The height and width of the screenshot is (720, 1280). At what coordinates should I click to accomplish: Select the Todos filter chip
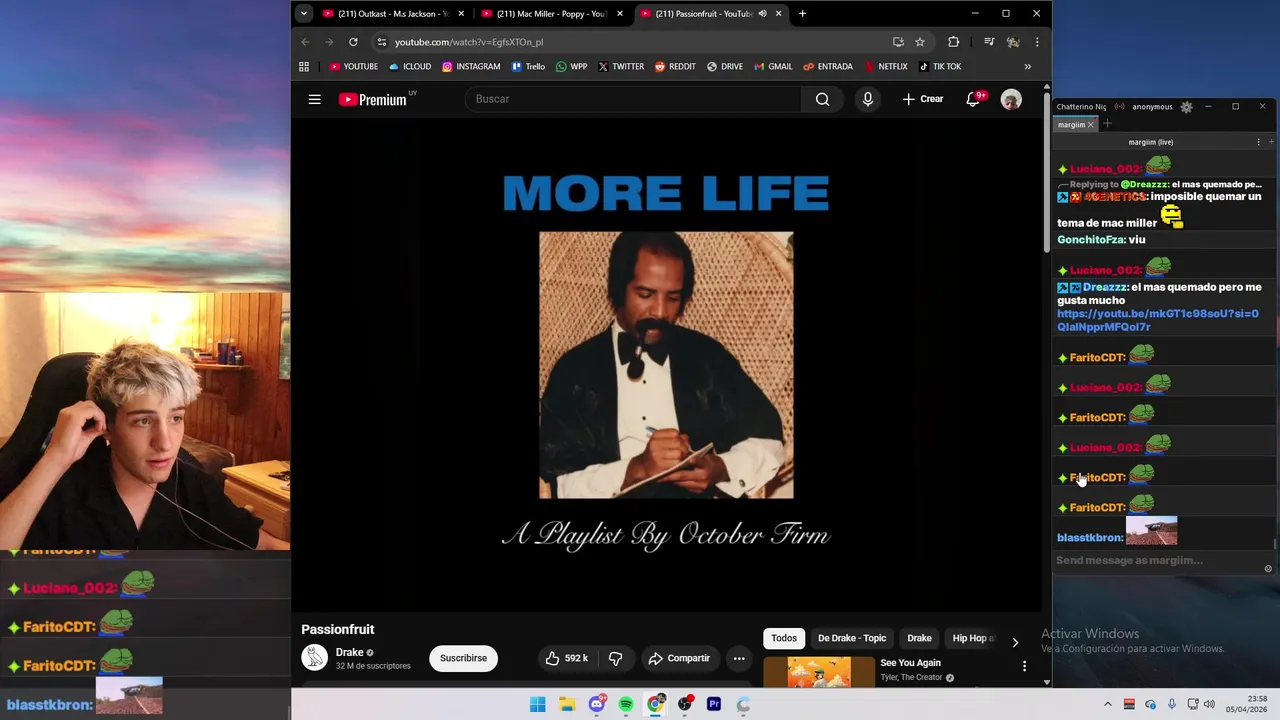coord(784,638)
